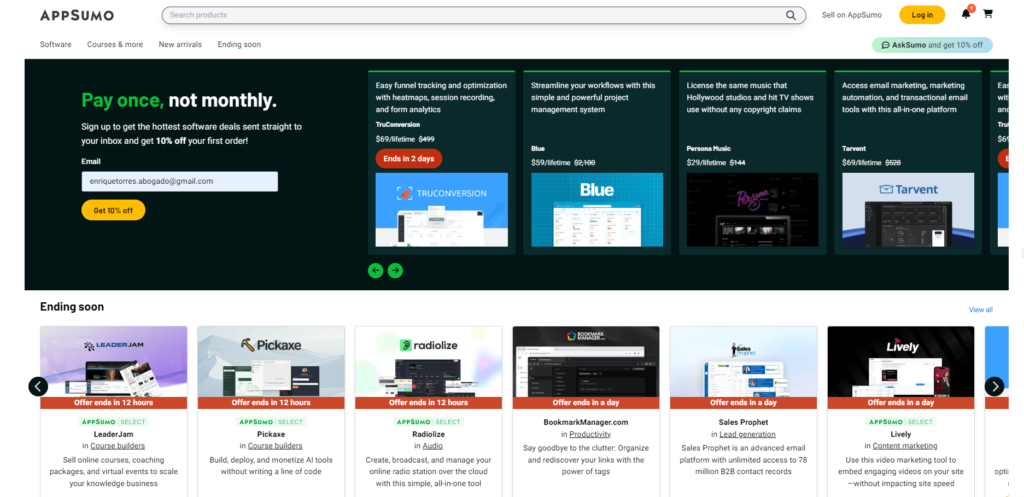This screenshot has width=1024, height=497.
Task: Click the Log in button
Action: 921,15
